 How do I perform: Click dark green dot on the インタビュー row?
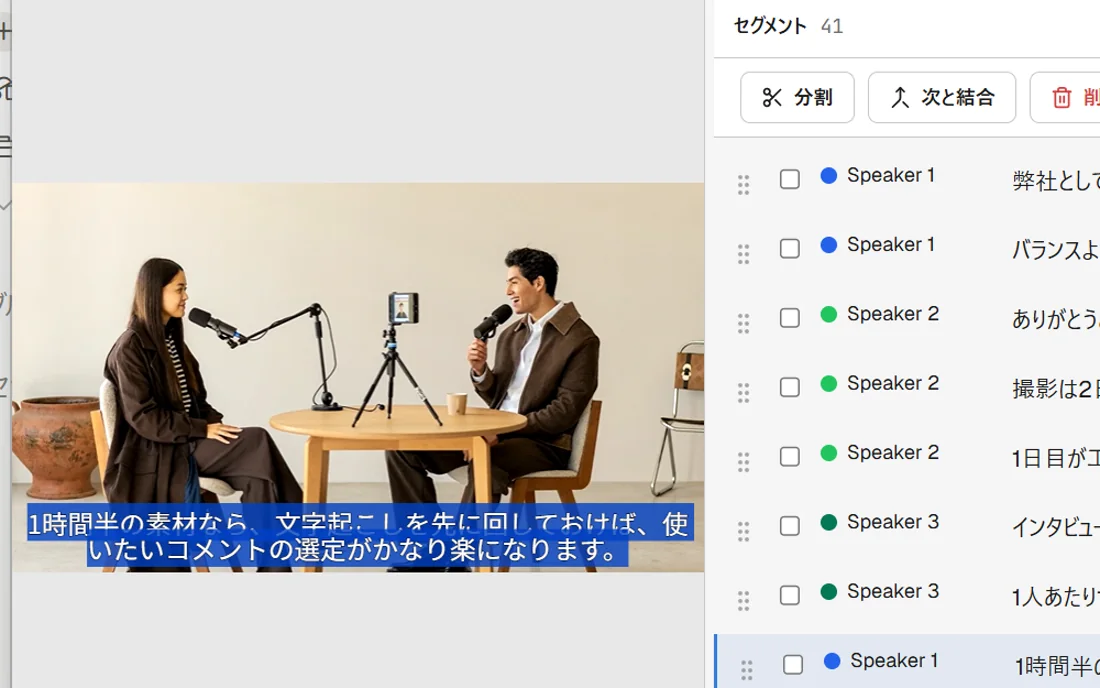(829, 522)
